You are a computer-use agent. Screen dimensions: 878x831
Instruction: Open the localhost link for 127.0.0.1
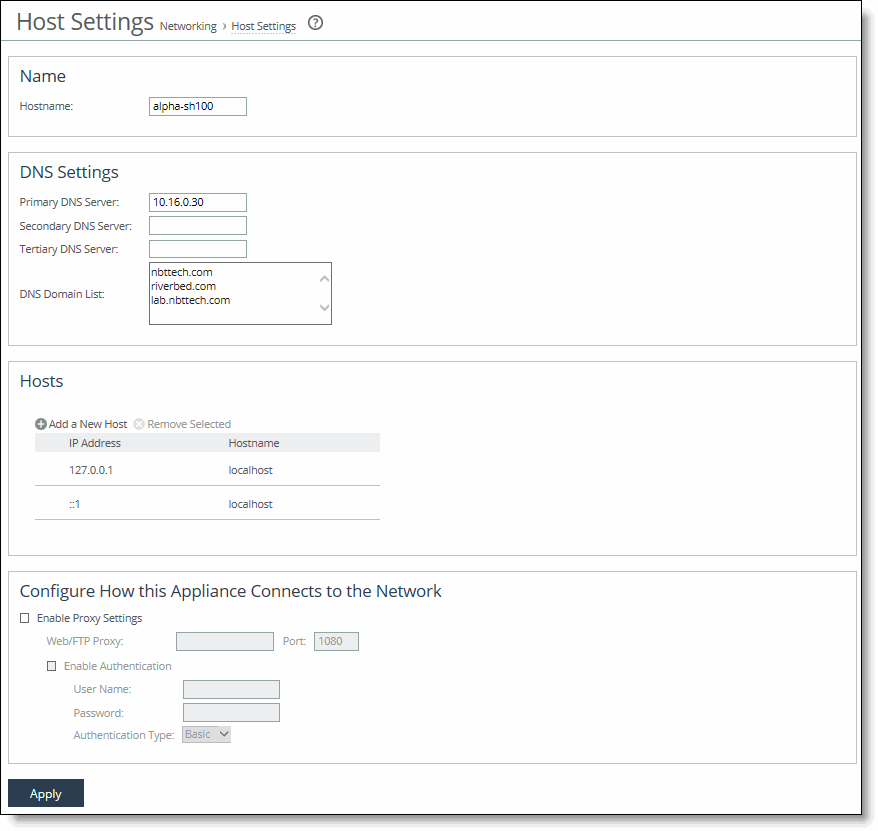[x=250, y=470]
